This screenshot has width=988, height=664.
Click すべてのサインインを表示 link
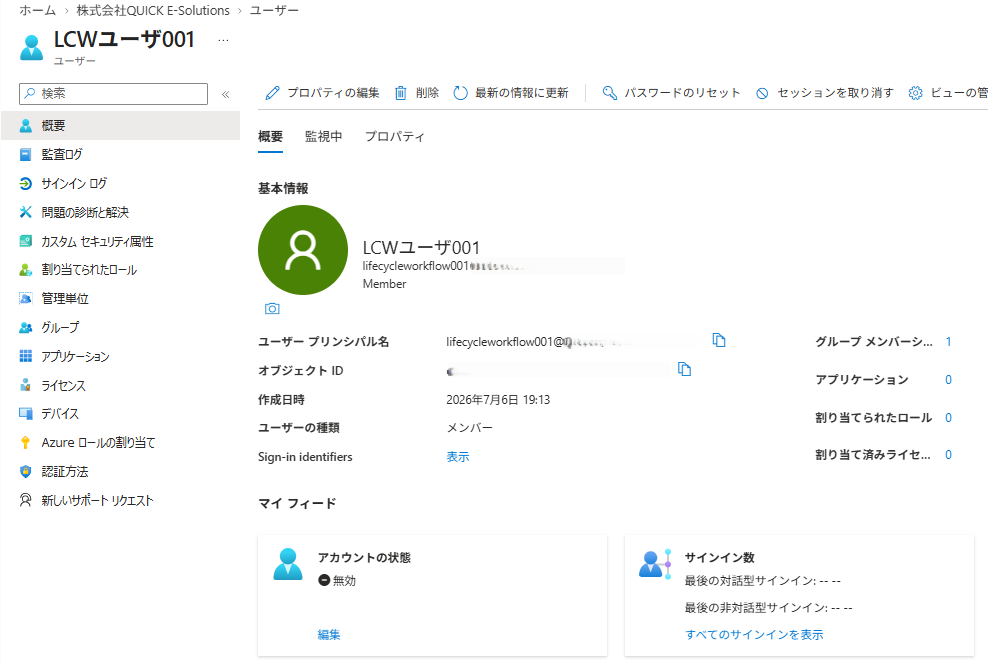[x=754, y=634]
